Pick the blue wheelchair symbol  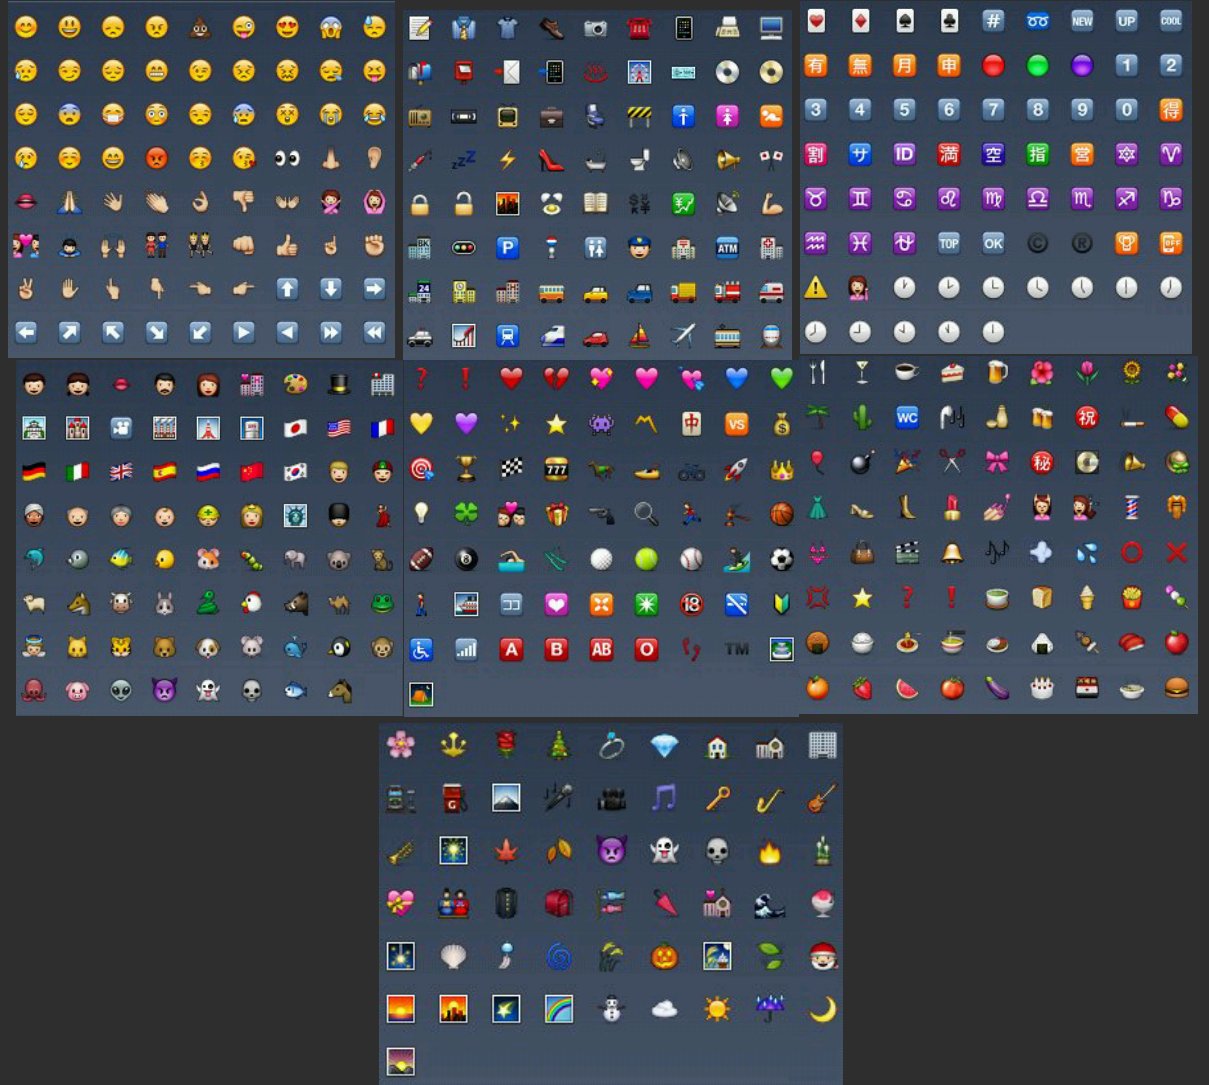[x=421, y=649]
